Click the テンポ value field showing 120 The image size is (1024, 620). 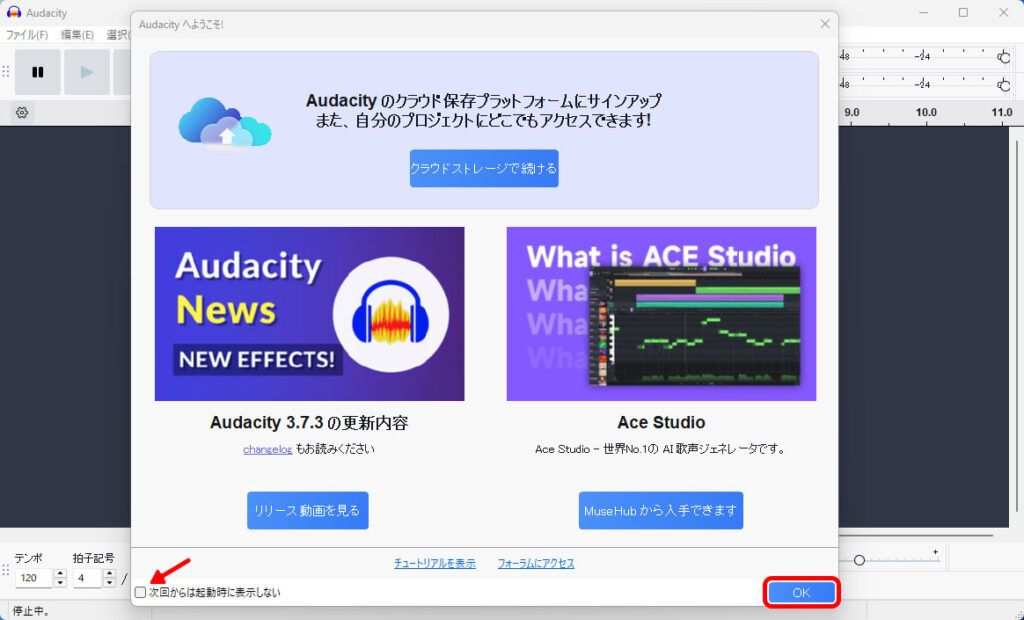34,578
